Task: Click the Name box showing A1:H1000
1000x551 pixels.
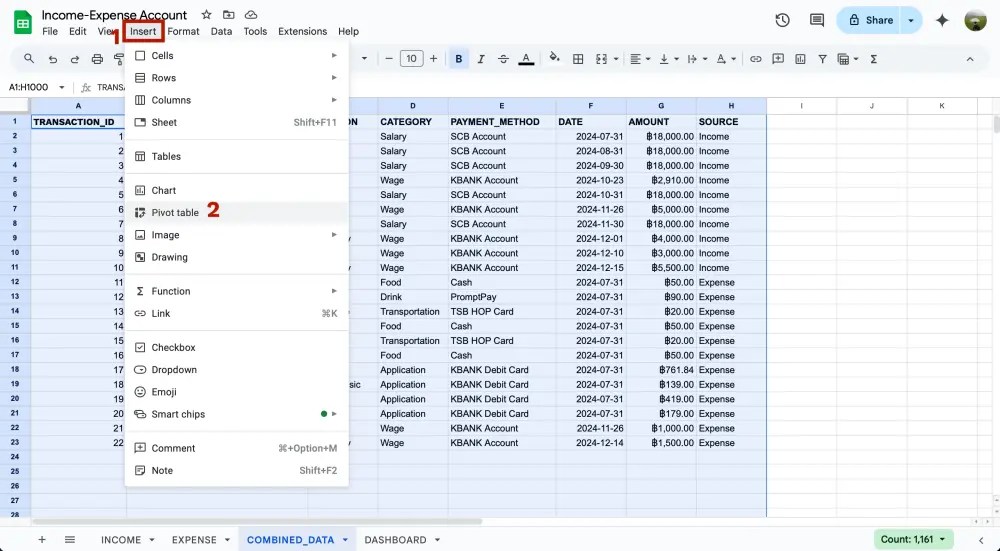Action: tap(32, 88)
